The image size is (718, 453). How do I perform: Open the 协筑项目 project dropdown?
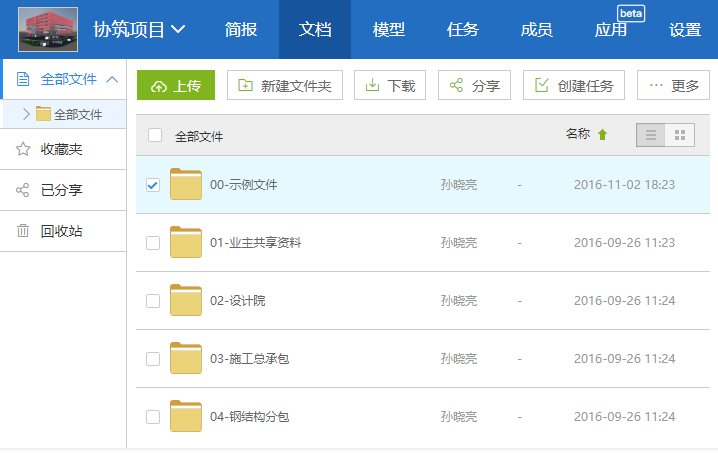tap(139, 29)
